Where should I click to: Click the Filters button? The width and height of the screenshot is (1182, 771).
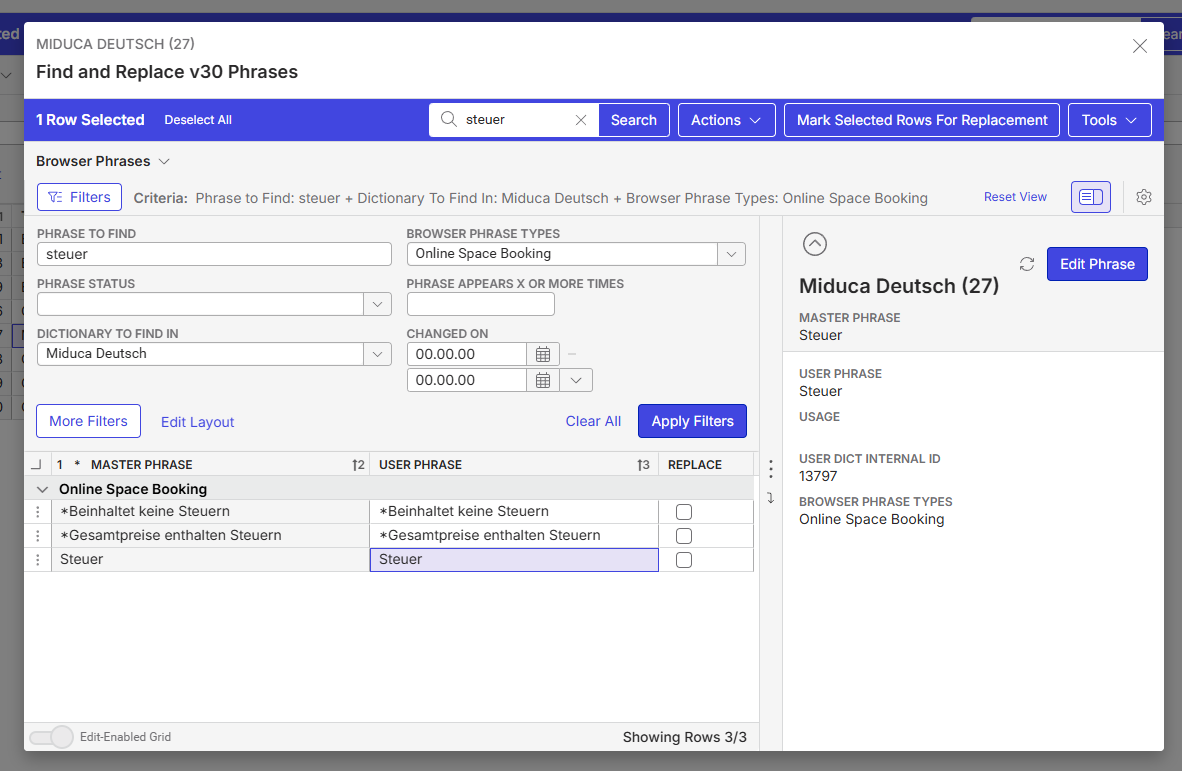coord(79,197)
